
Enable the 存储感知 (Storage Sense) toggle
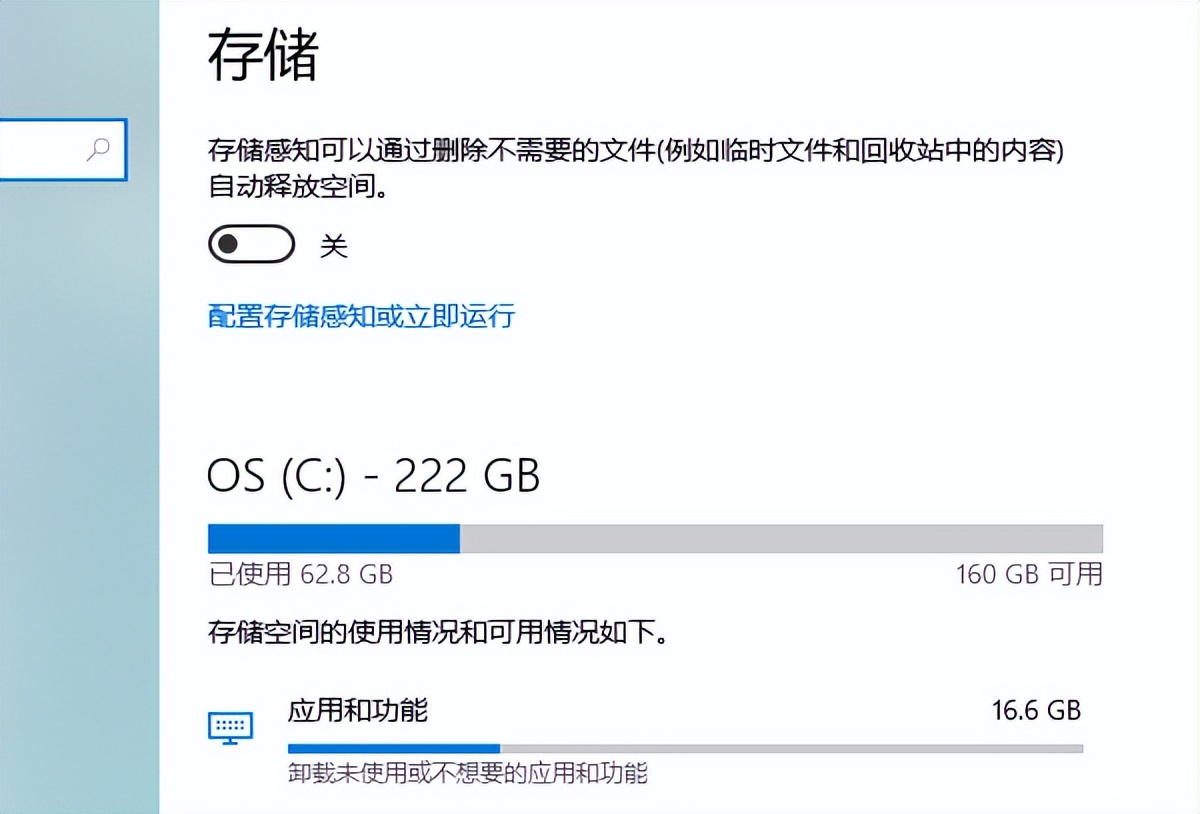(250, 244)
